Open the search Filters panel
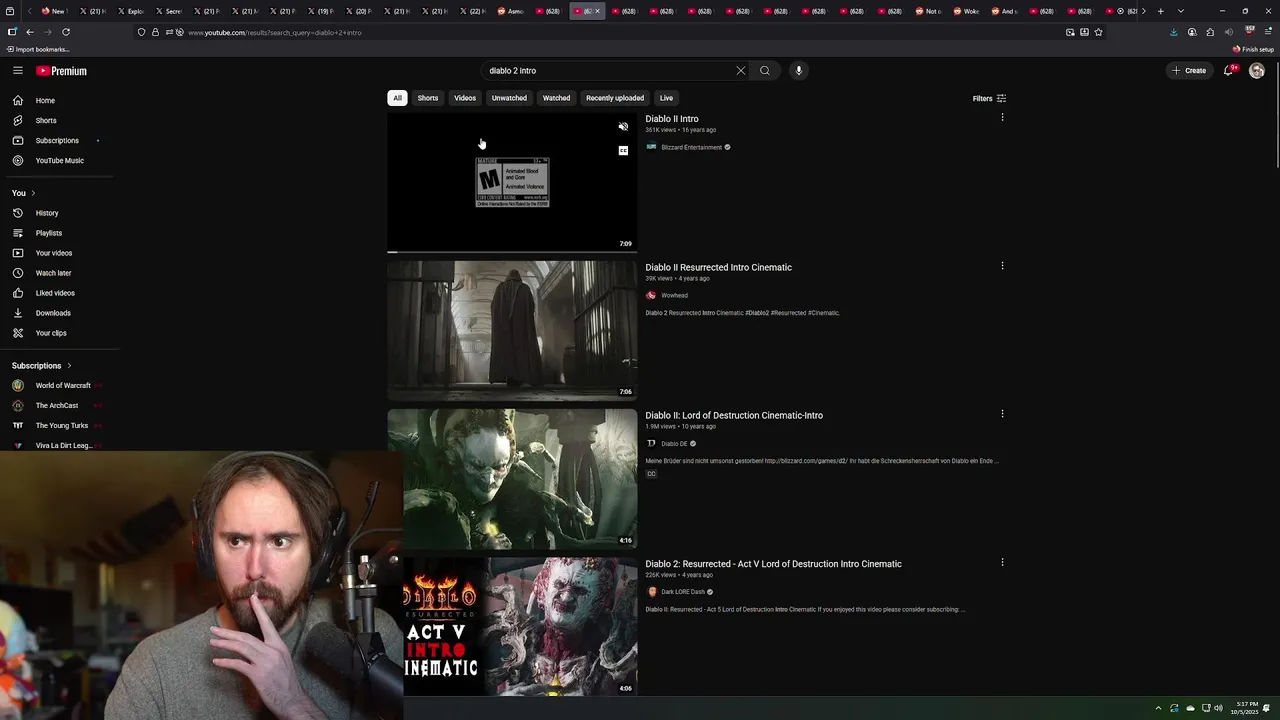This screenshot has height=720, width=1280. click(989, 99)
